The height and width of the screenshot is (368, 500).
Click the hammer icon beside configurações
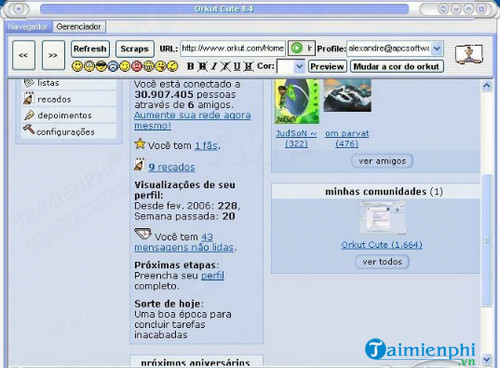pos(29,129)
